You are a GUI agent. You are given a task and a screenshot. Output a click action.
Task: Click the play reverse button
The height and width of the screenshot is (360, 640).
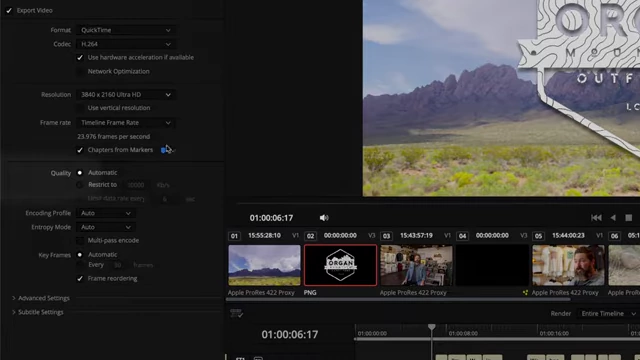613,218
